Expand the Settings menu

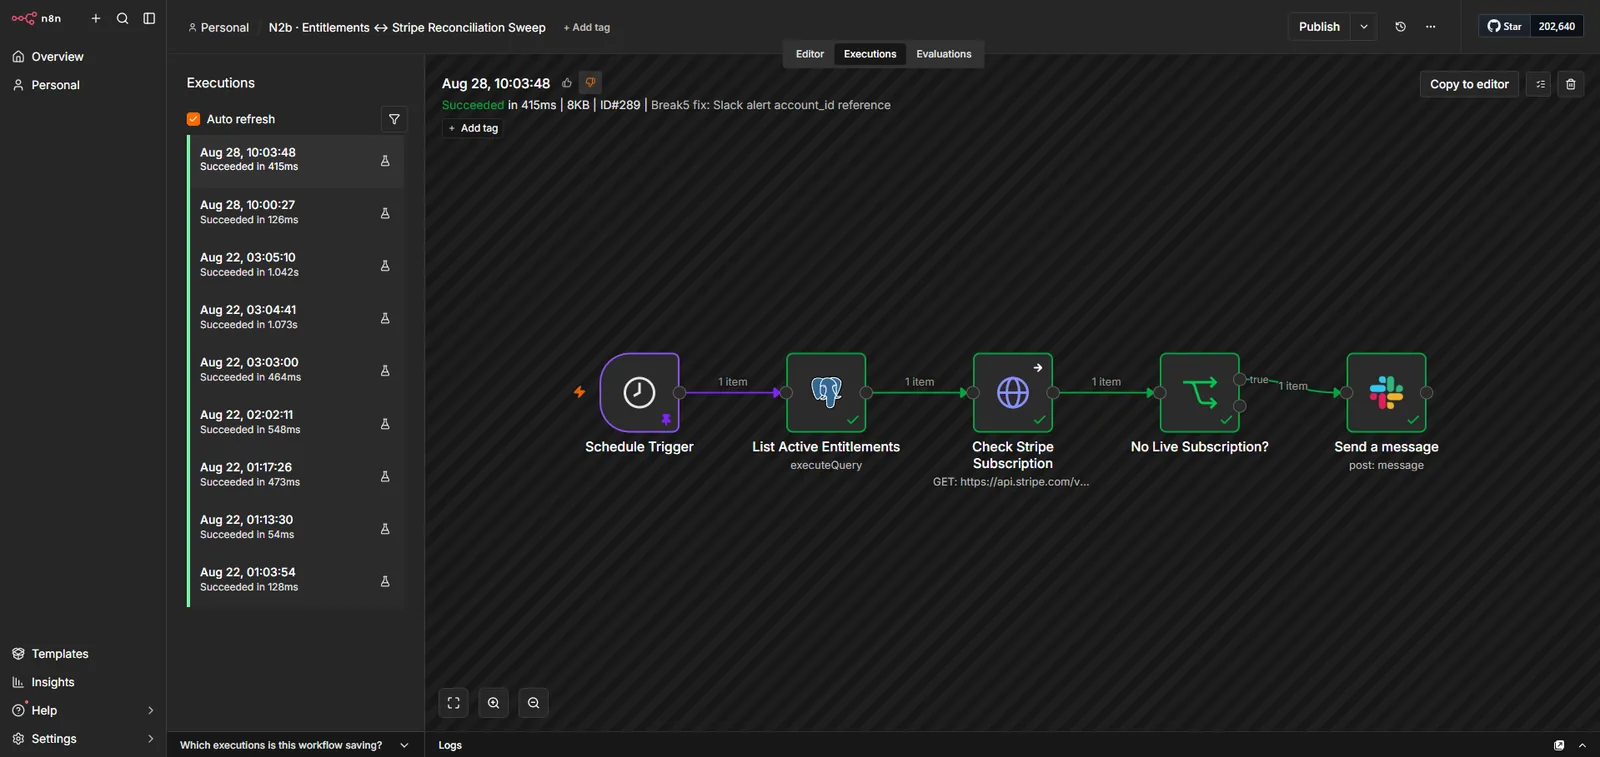83,739
